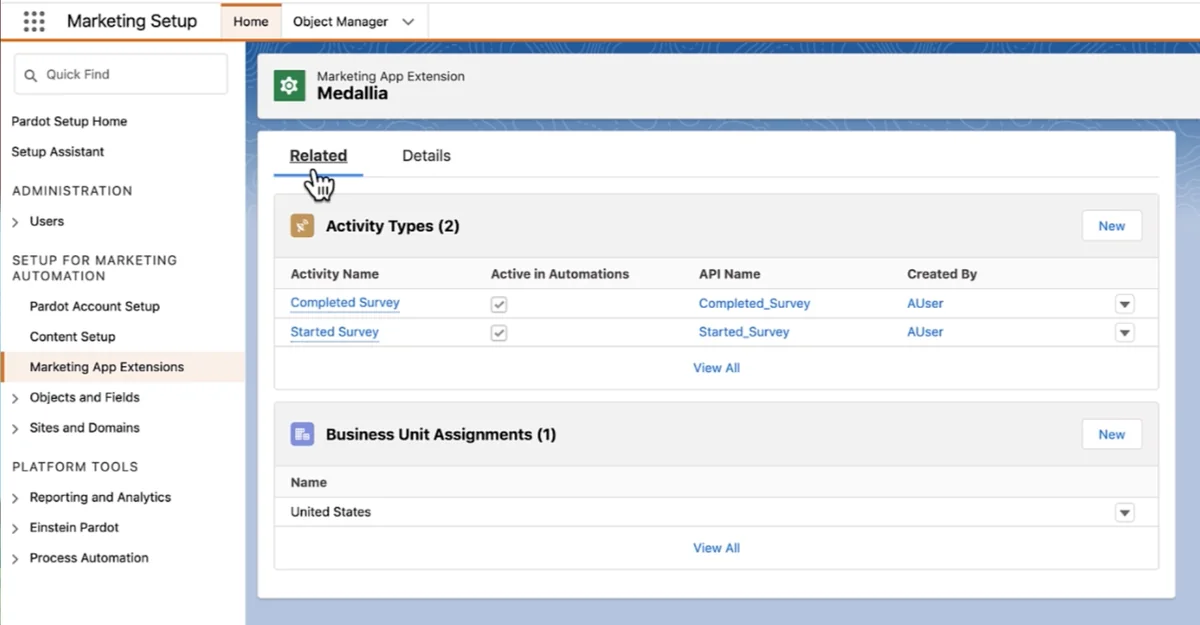The height and width of the screenshot is (625, 1200).
Task: Expand Sites and Domains section
Action: click(15, 428)
